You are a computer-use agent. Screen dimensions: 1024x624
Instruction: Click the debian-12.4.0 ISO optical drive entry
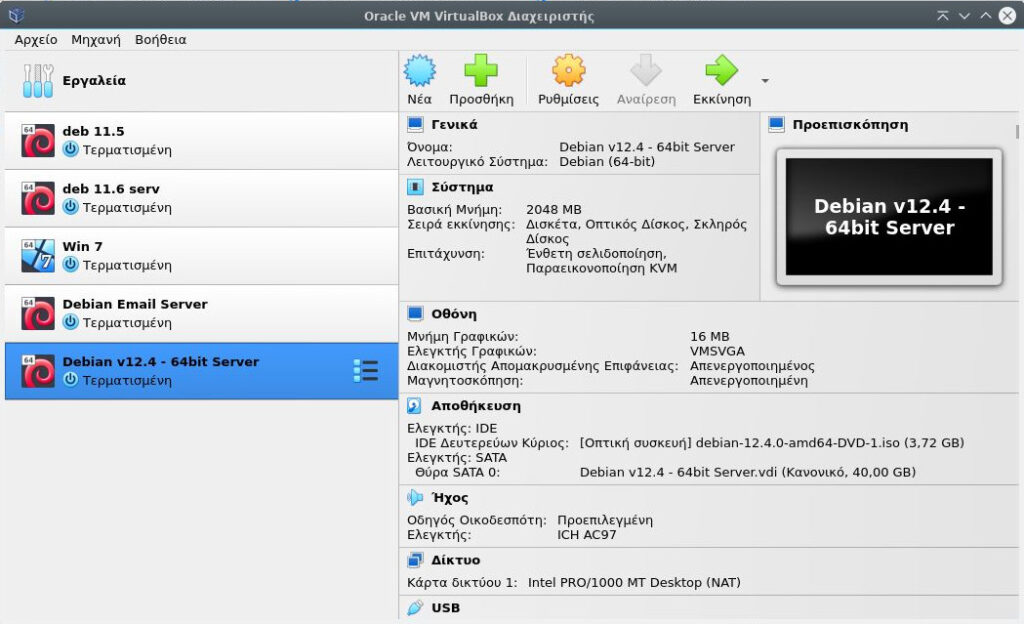coord(771,443)
